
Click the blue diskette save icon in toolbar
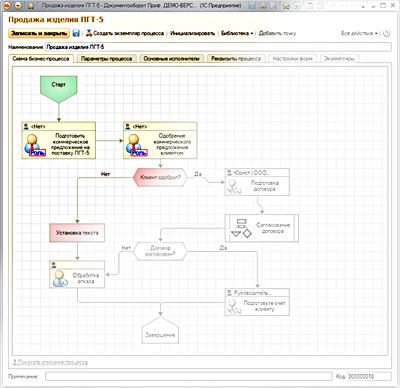coord(76,33)
